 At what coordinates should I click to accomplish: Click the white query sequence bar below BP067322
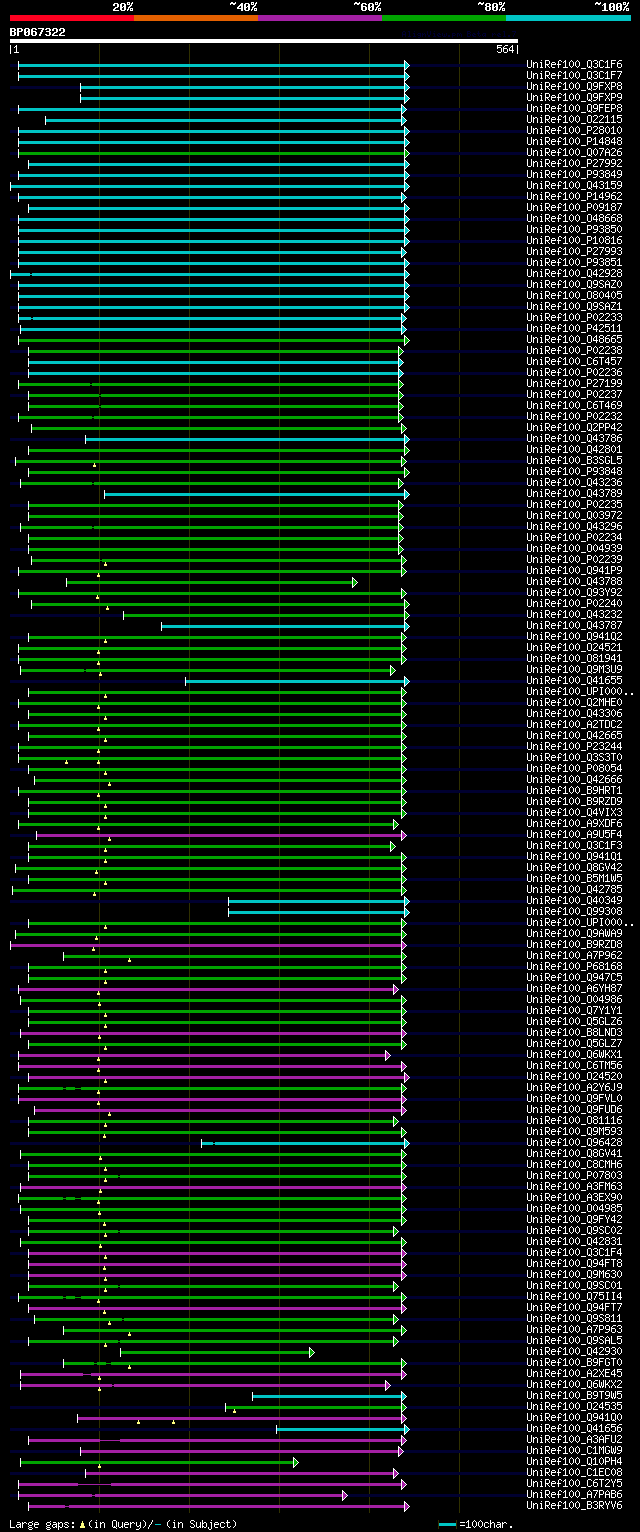tap(263, 41)
